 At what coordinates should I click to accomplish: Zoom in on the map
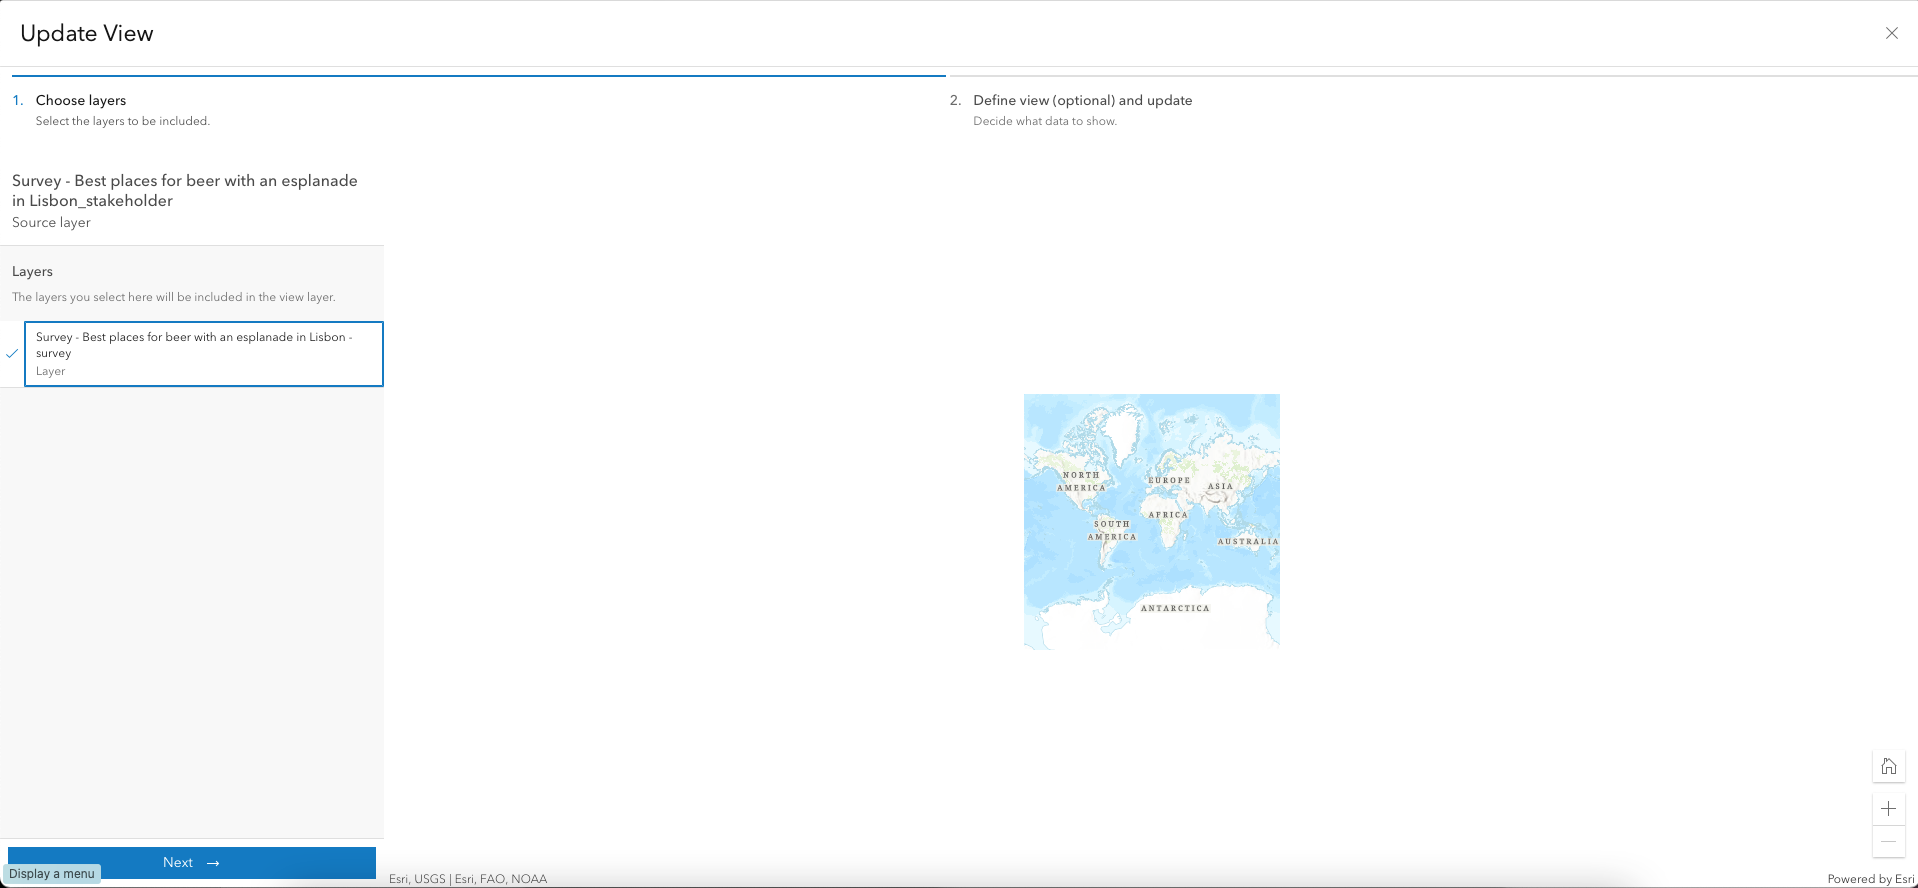[1888, 809]
